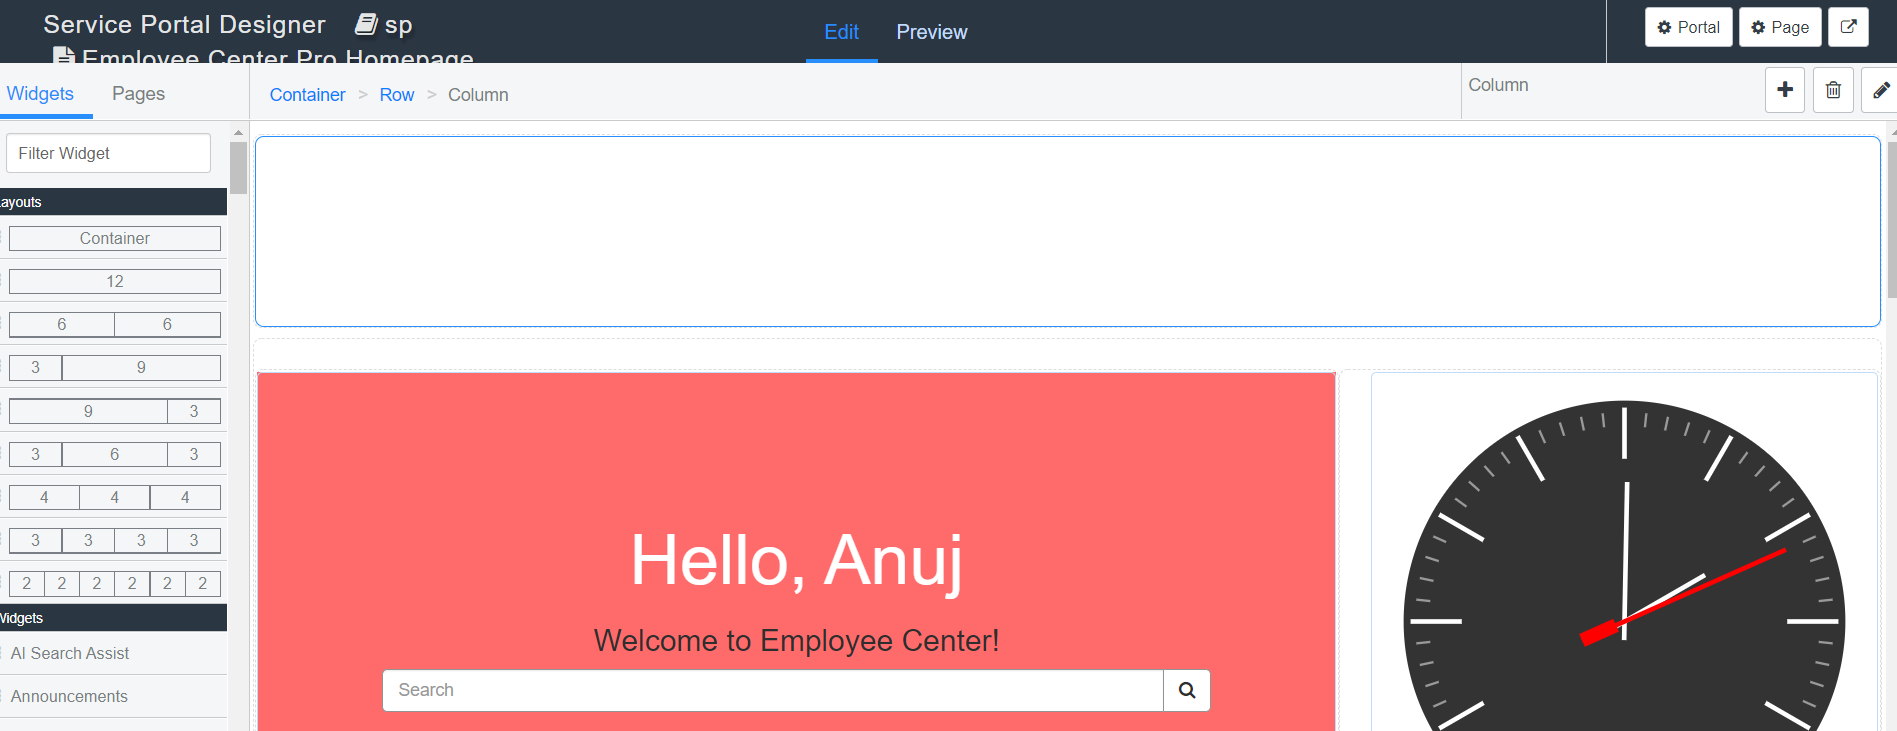Viewport: 1897px width, 731px height.
Task: Click the Column label in header
Action: (x=1498, y=85)
